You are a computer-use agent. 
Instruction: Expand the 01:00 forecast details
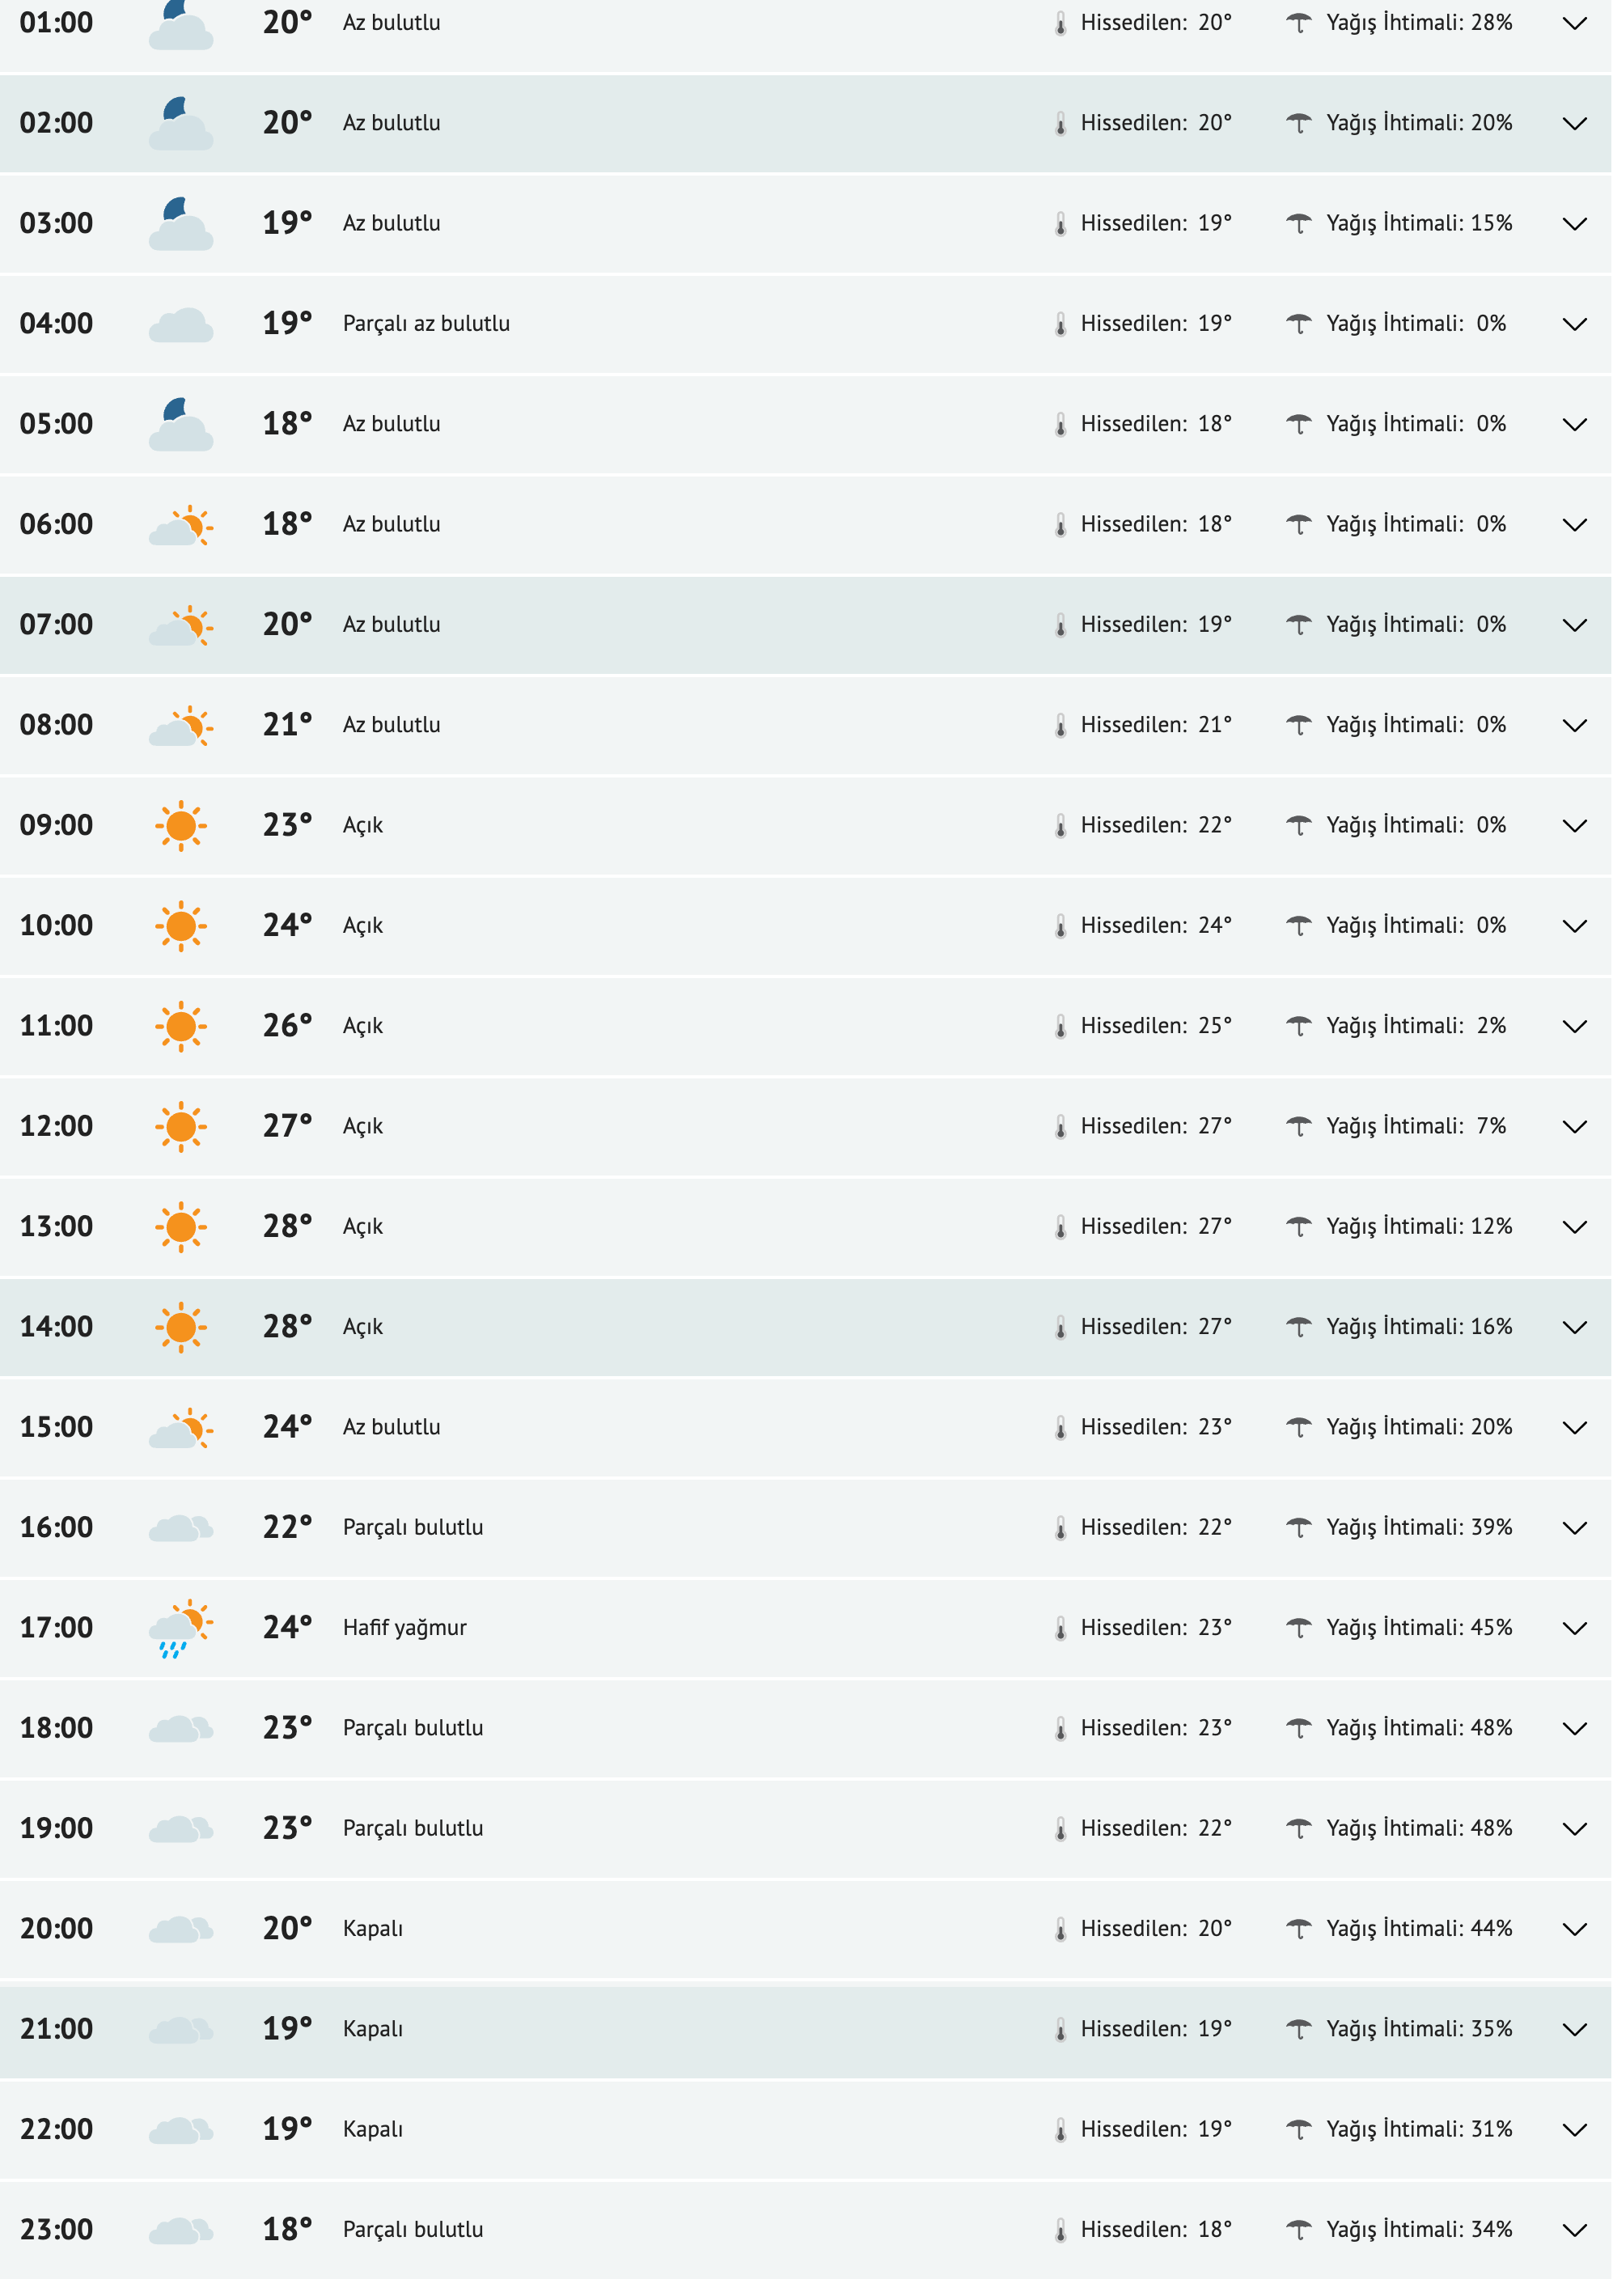pyautogui.click(x=1576, y=24)
